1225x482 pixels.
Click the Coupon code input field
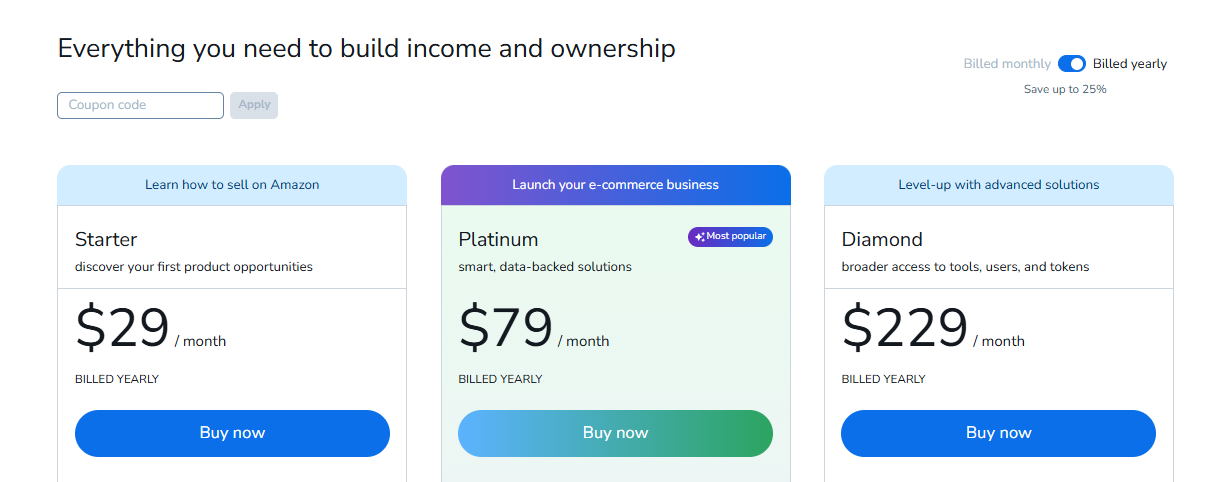pos(140,105)
